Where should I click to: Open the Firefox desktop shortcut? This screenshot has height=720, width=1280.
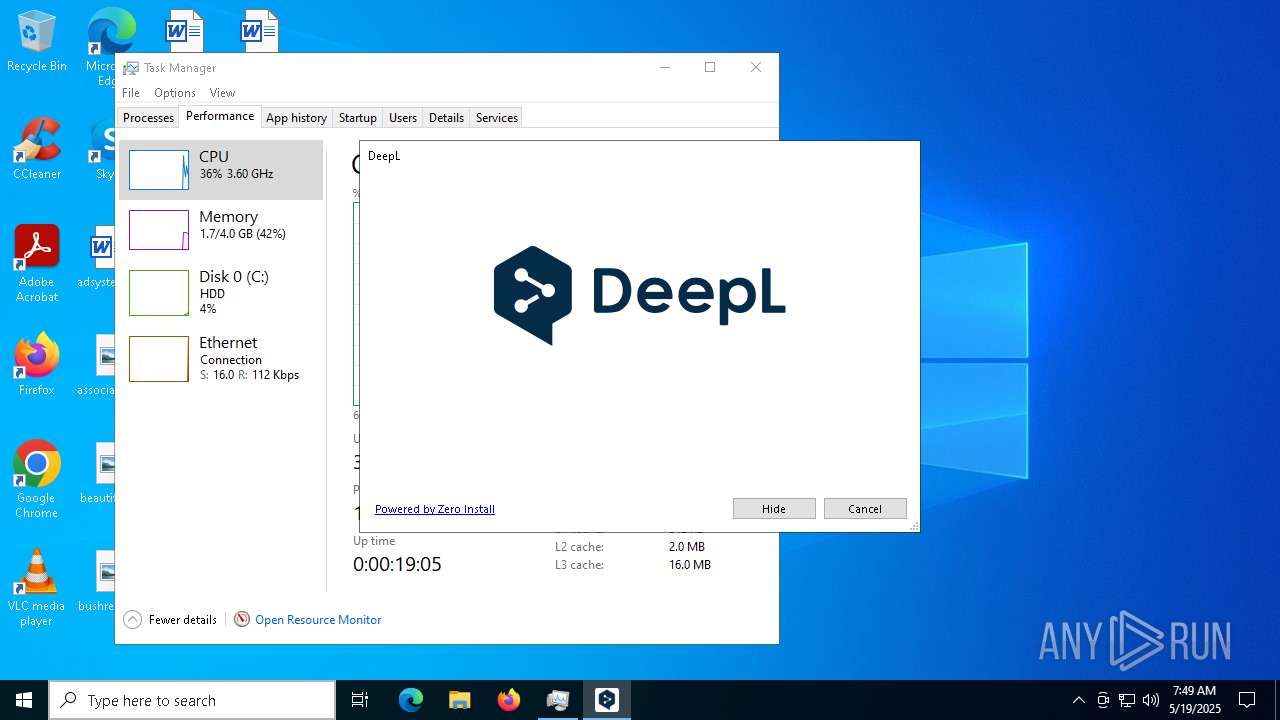tap(36, 364)
